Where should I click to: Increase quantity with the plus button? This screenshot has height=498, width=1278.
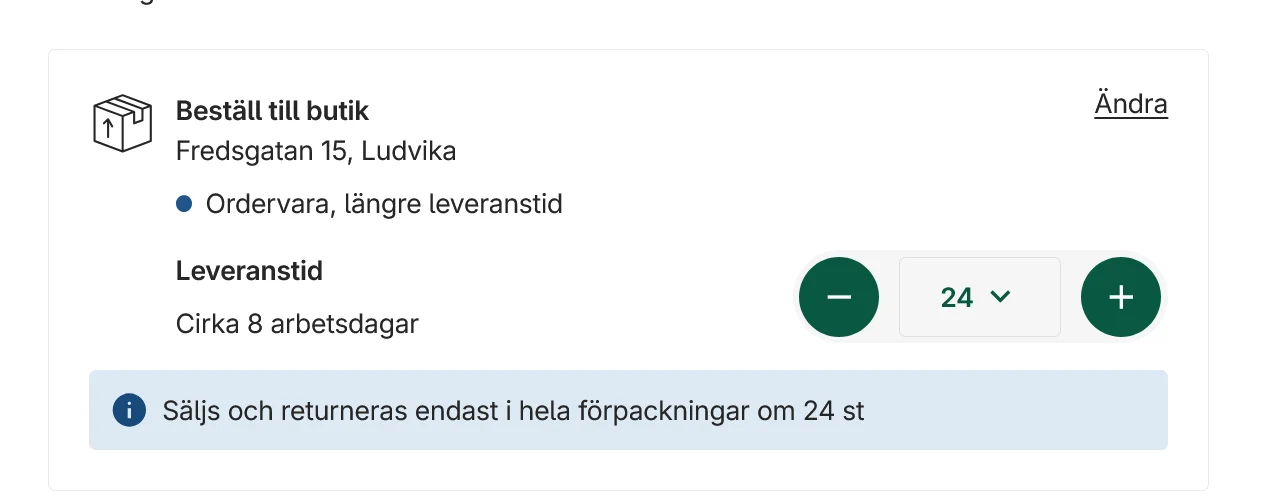(1121, 297)
